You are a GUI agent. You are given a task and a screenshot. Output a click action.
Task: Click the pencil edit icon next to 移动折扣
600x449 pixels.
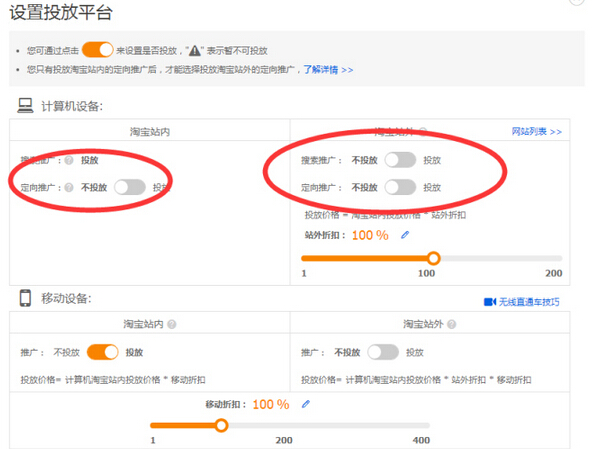[x=306, y=404]
